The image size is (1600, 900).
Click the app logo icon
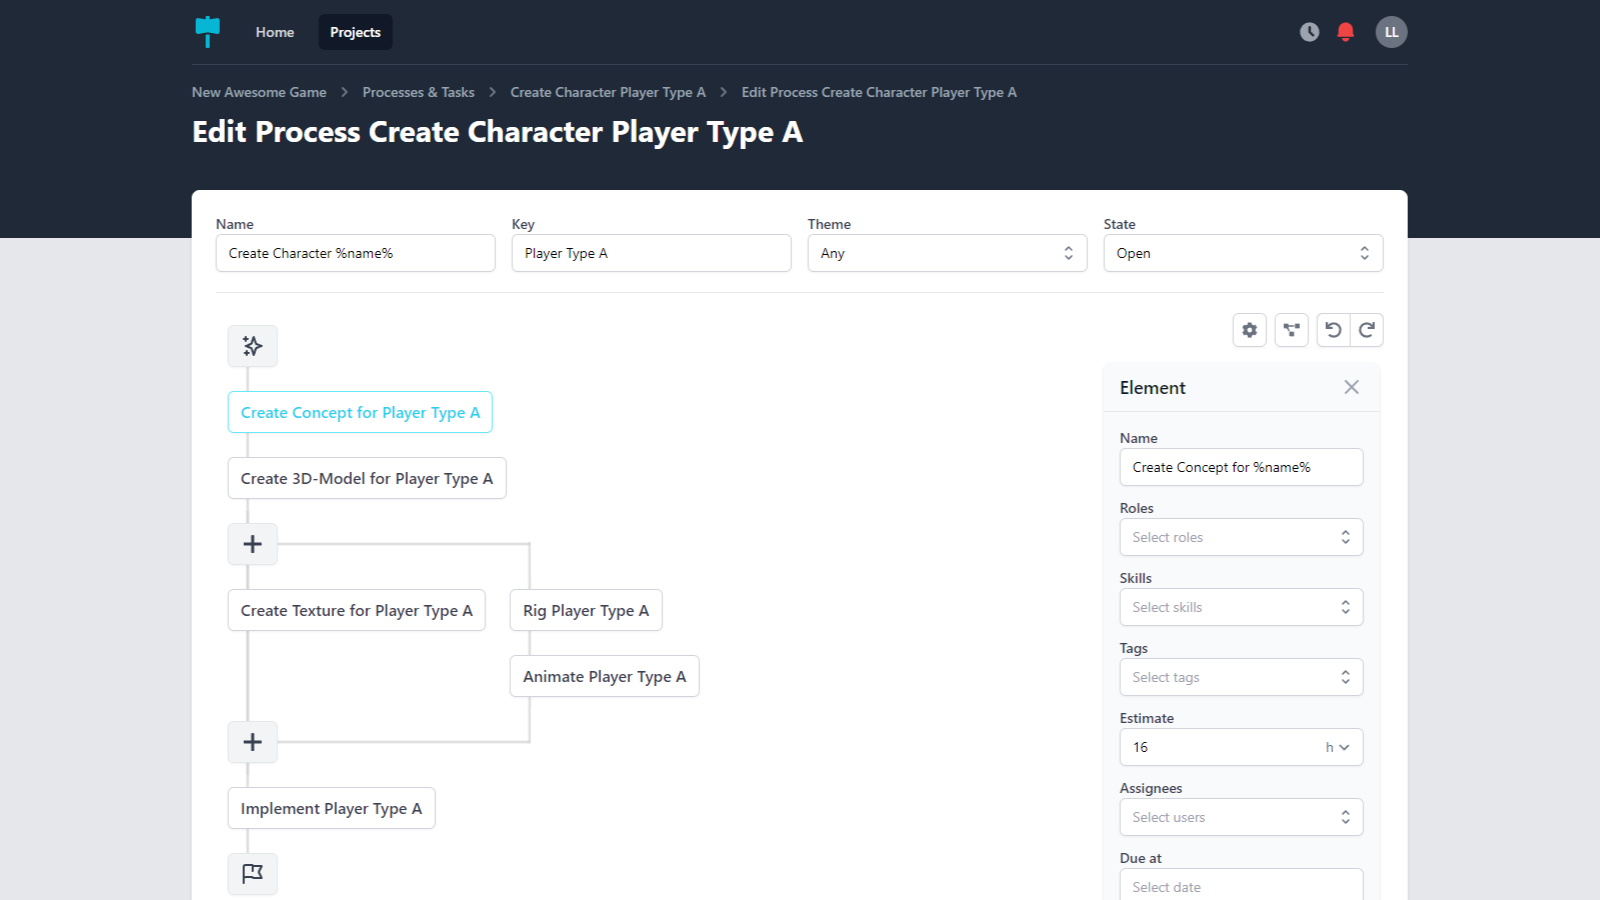pyautogui.click(x=208, y=32)
